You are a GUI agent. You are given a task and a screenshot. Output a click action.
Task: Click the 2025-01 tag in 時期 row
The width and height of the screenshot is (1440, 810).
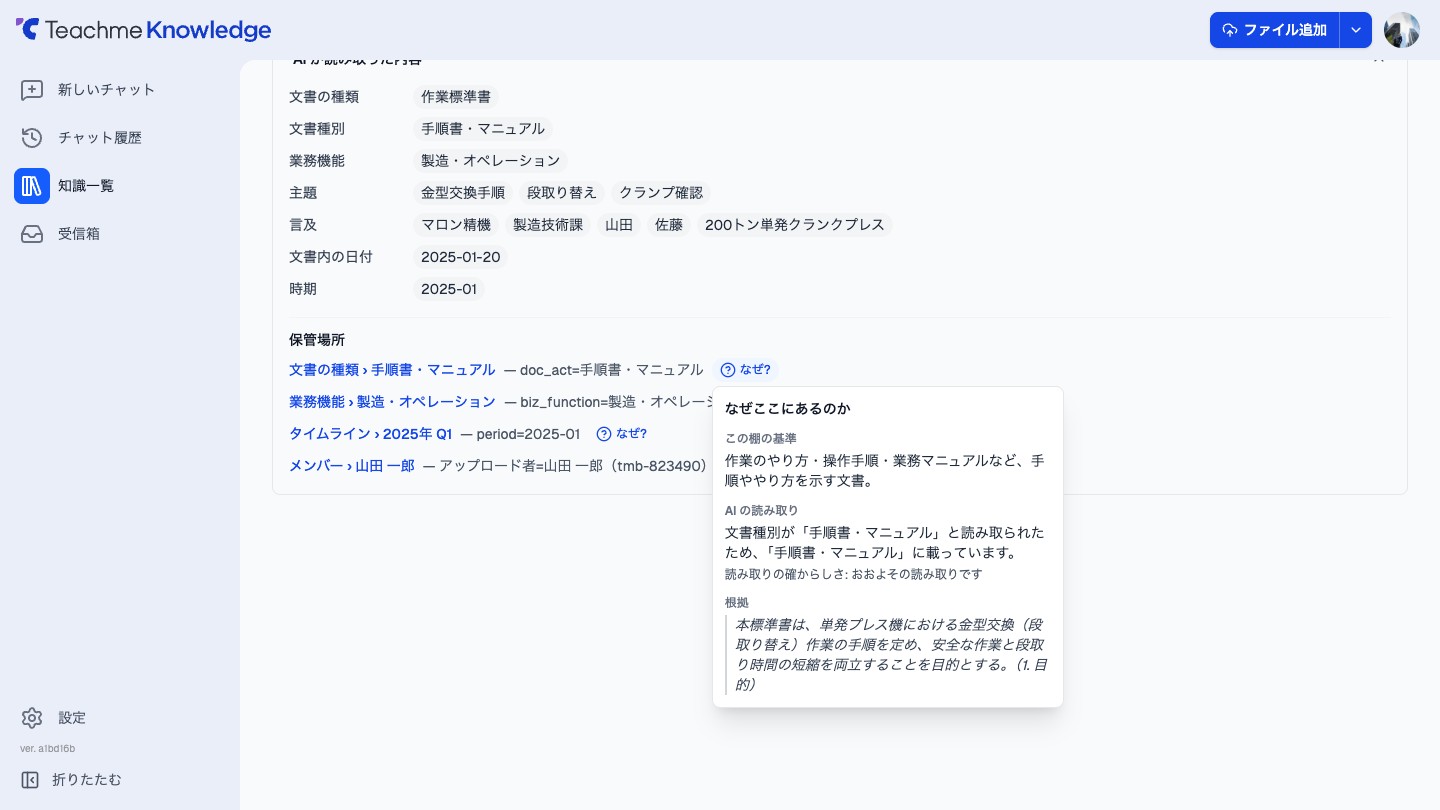coord(449,289)
